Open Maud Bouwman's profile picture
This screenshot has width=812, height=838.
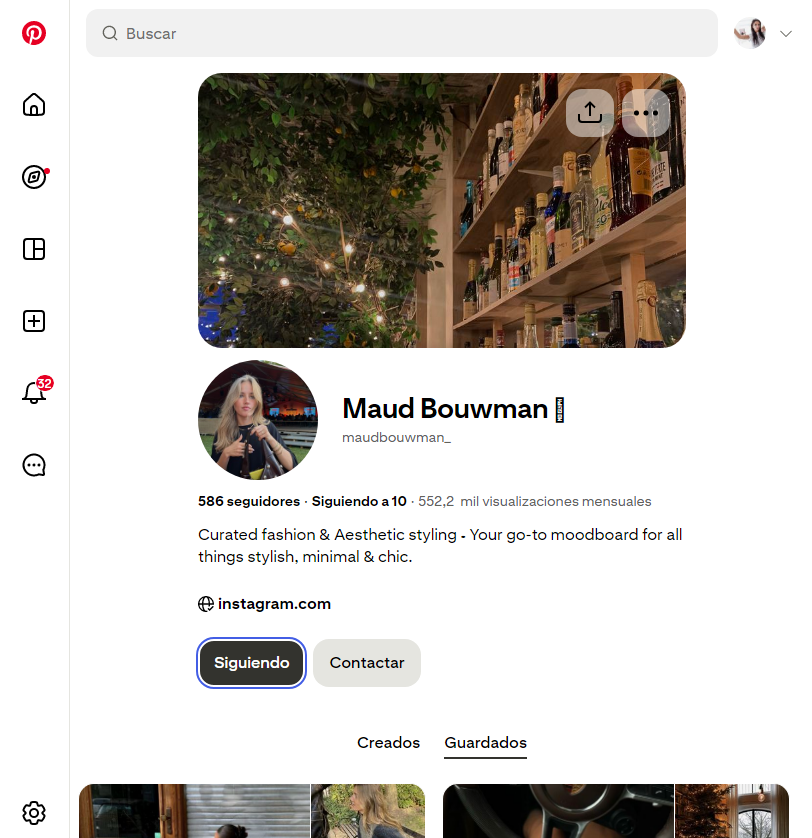258,420
